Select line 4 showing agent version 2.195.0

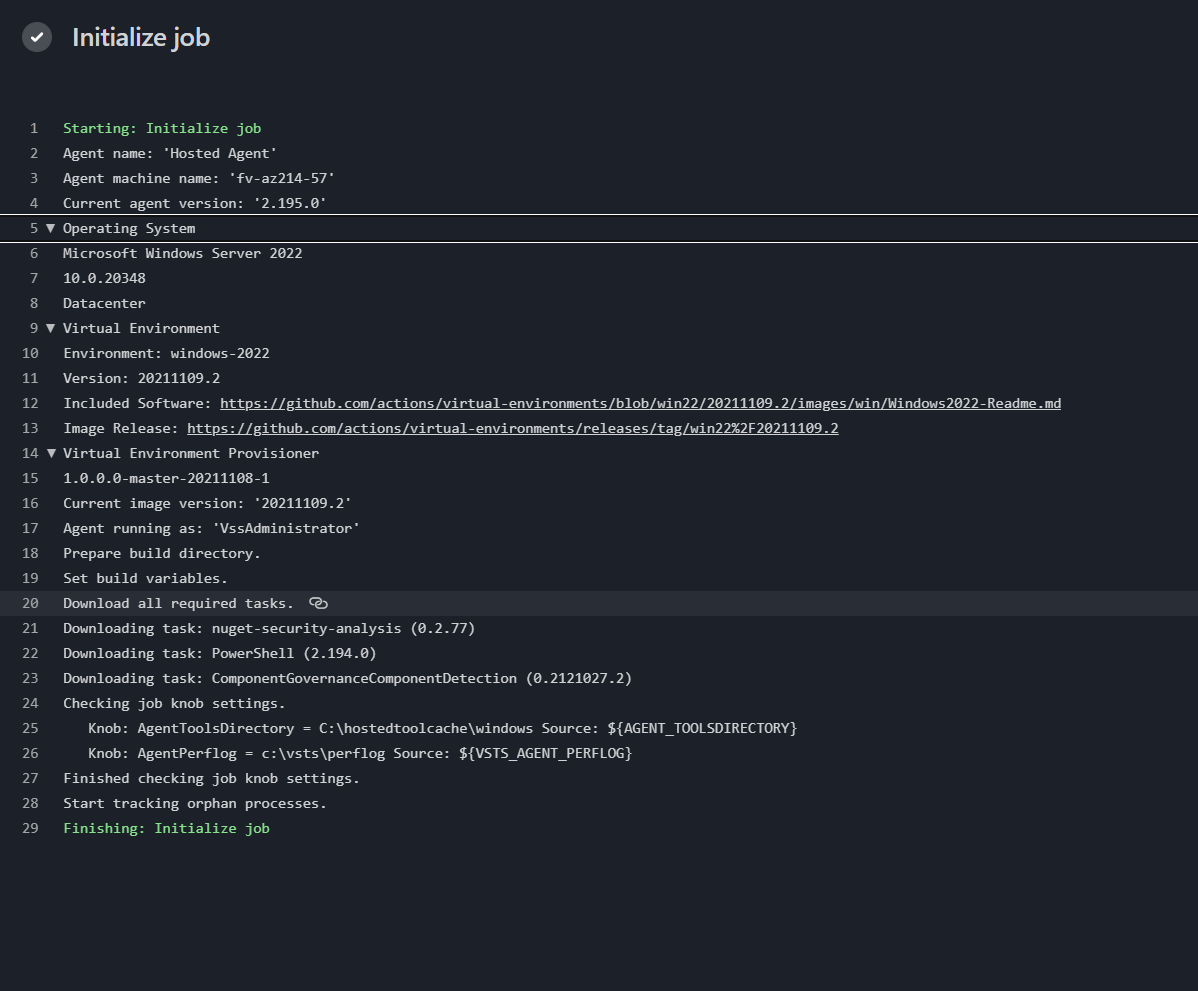click(x=196, y=203)
